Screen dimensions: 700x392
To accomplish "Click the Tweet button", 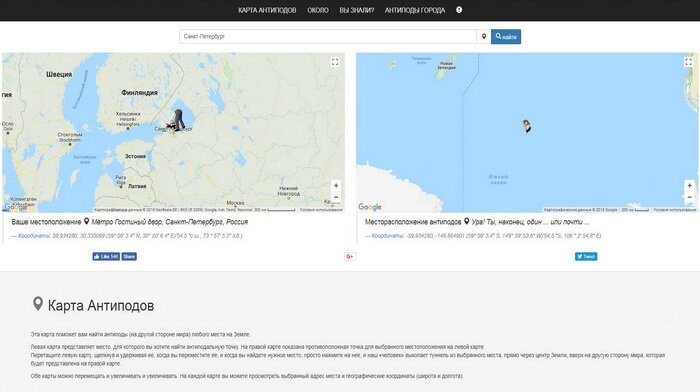I will (x=586, y=256).
